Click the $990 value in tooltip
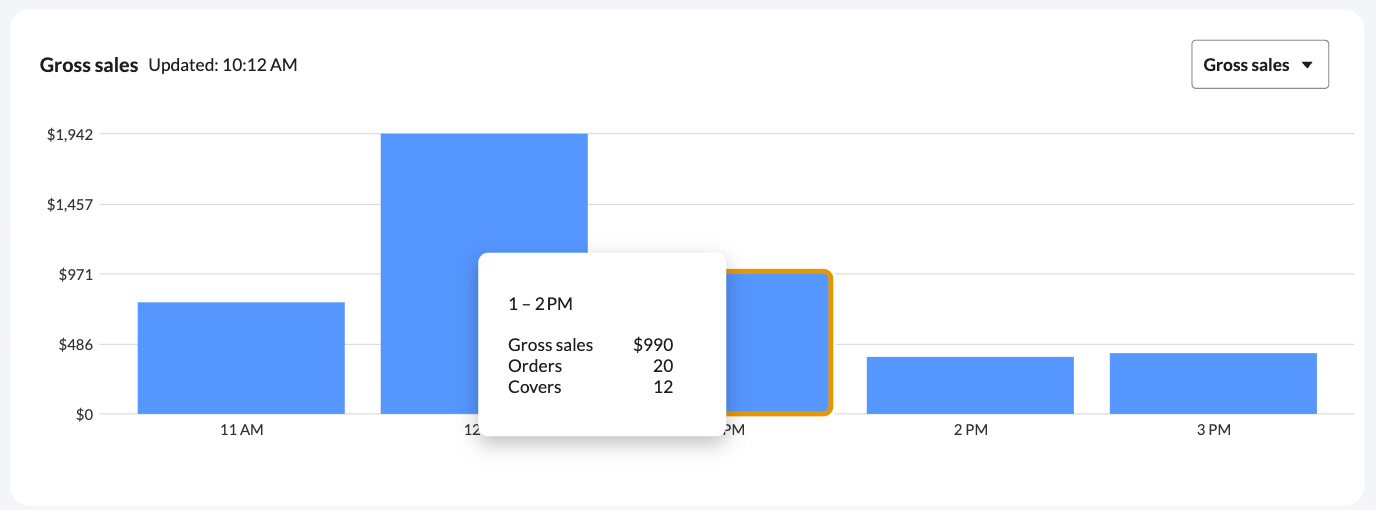Image resolution: width=1376 pixels, height=510 pixels. pos(653,345)
